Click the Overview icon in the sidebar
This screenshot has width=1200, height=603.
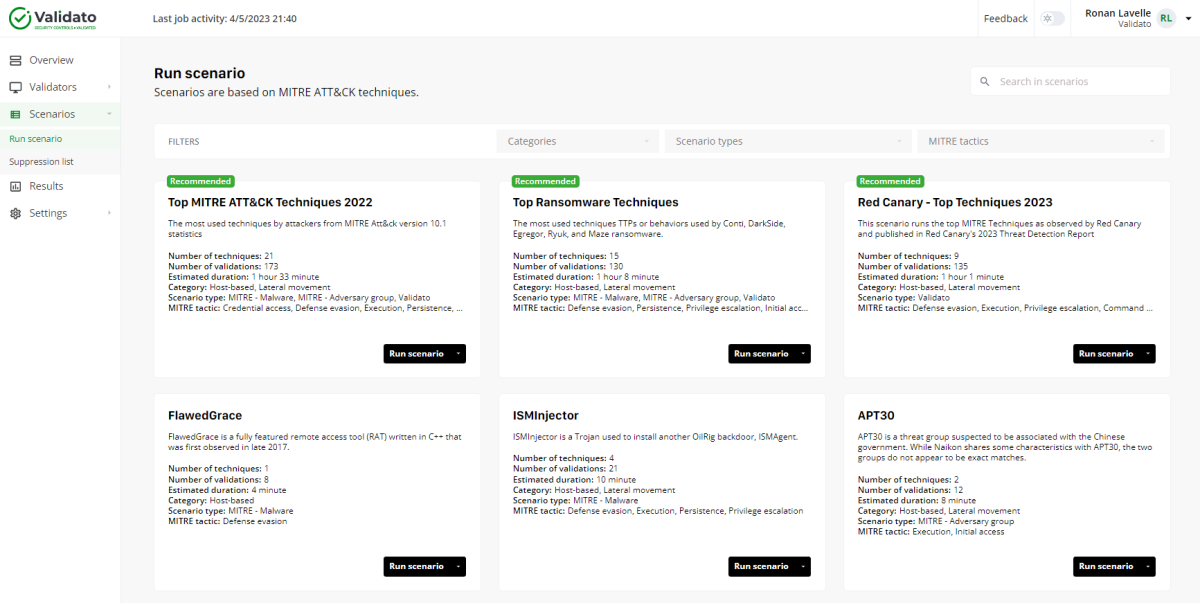coord(17,60)
